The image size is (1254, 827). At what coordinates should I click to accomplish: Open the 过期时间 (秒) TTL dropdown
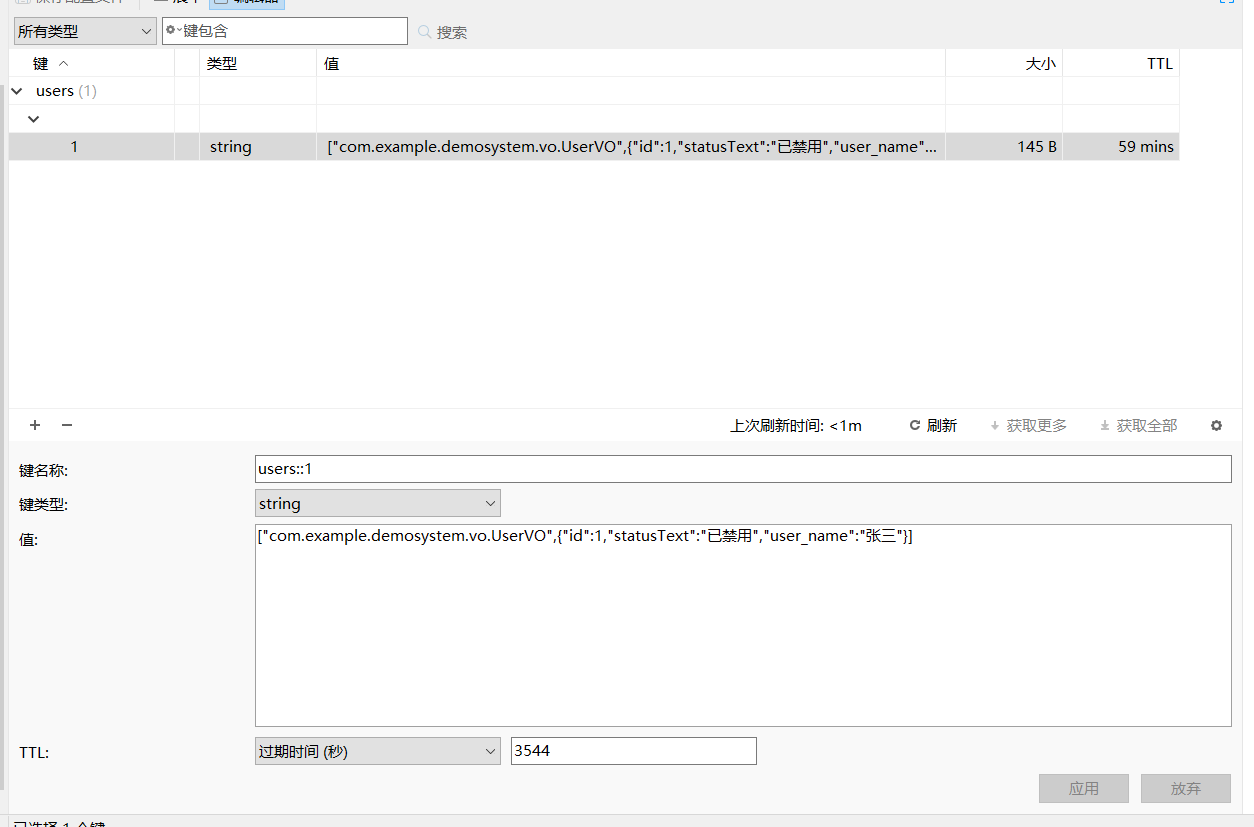pos(378,751)
